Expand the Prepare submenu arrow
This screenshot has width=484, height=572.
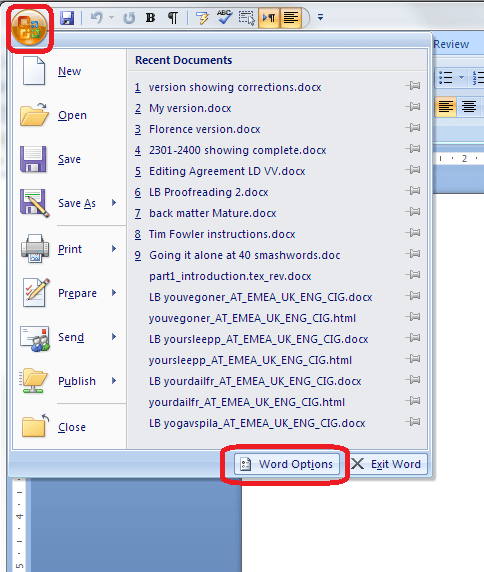(114, 293)
